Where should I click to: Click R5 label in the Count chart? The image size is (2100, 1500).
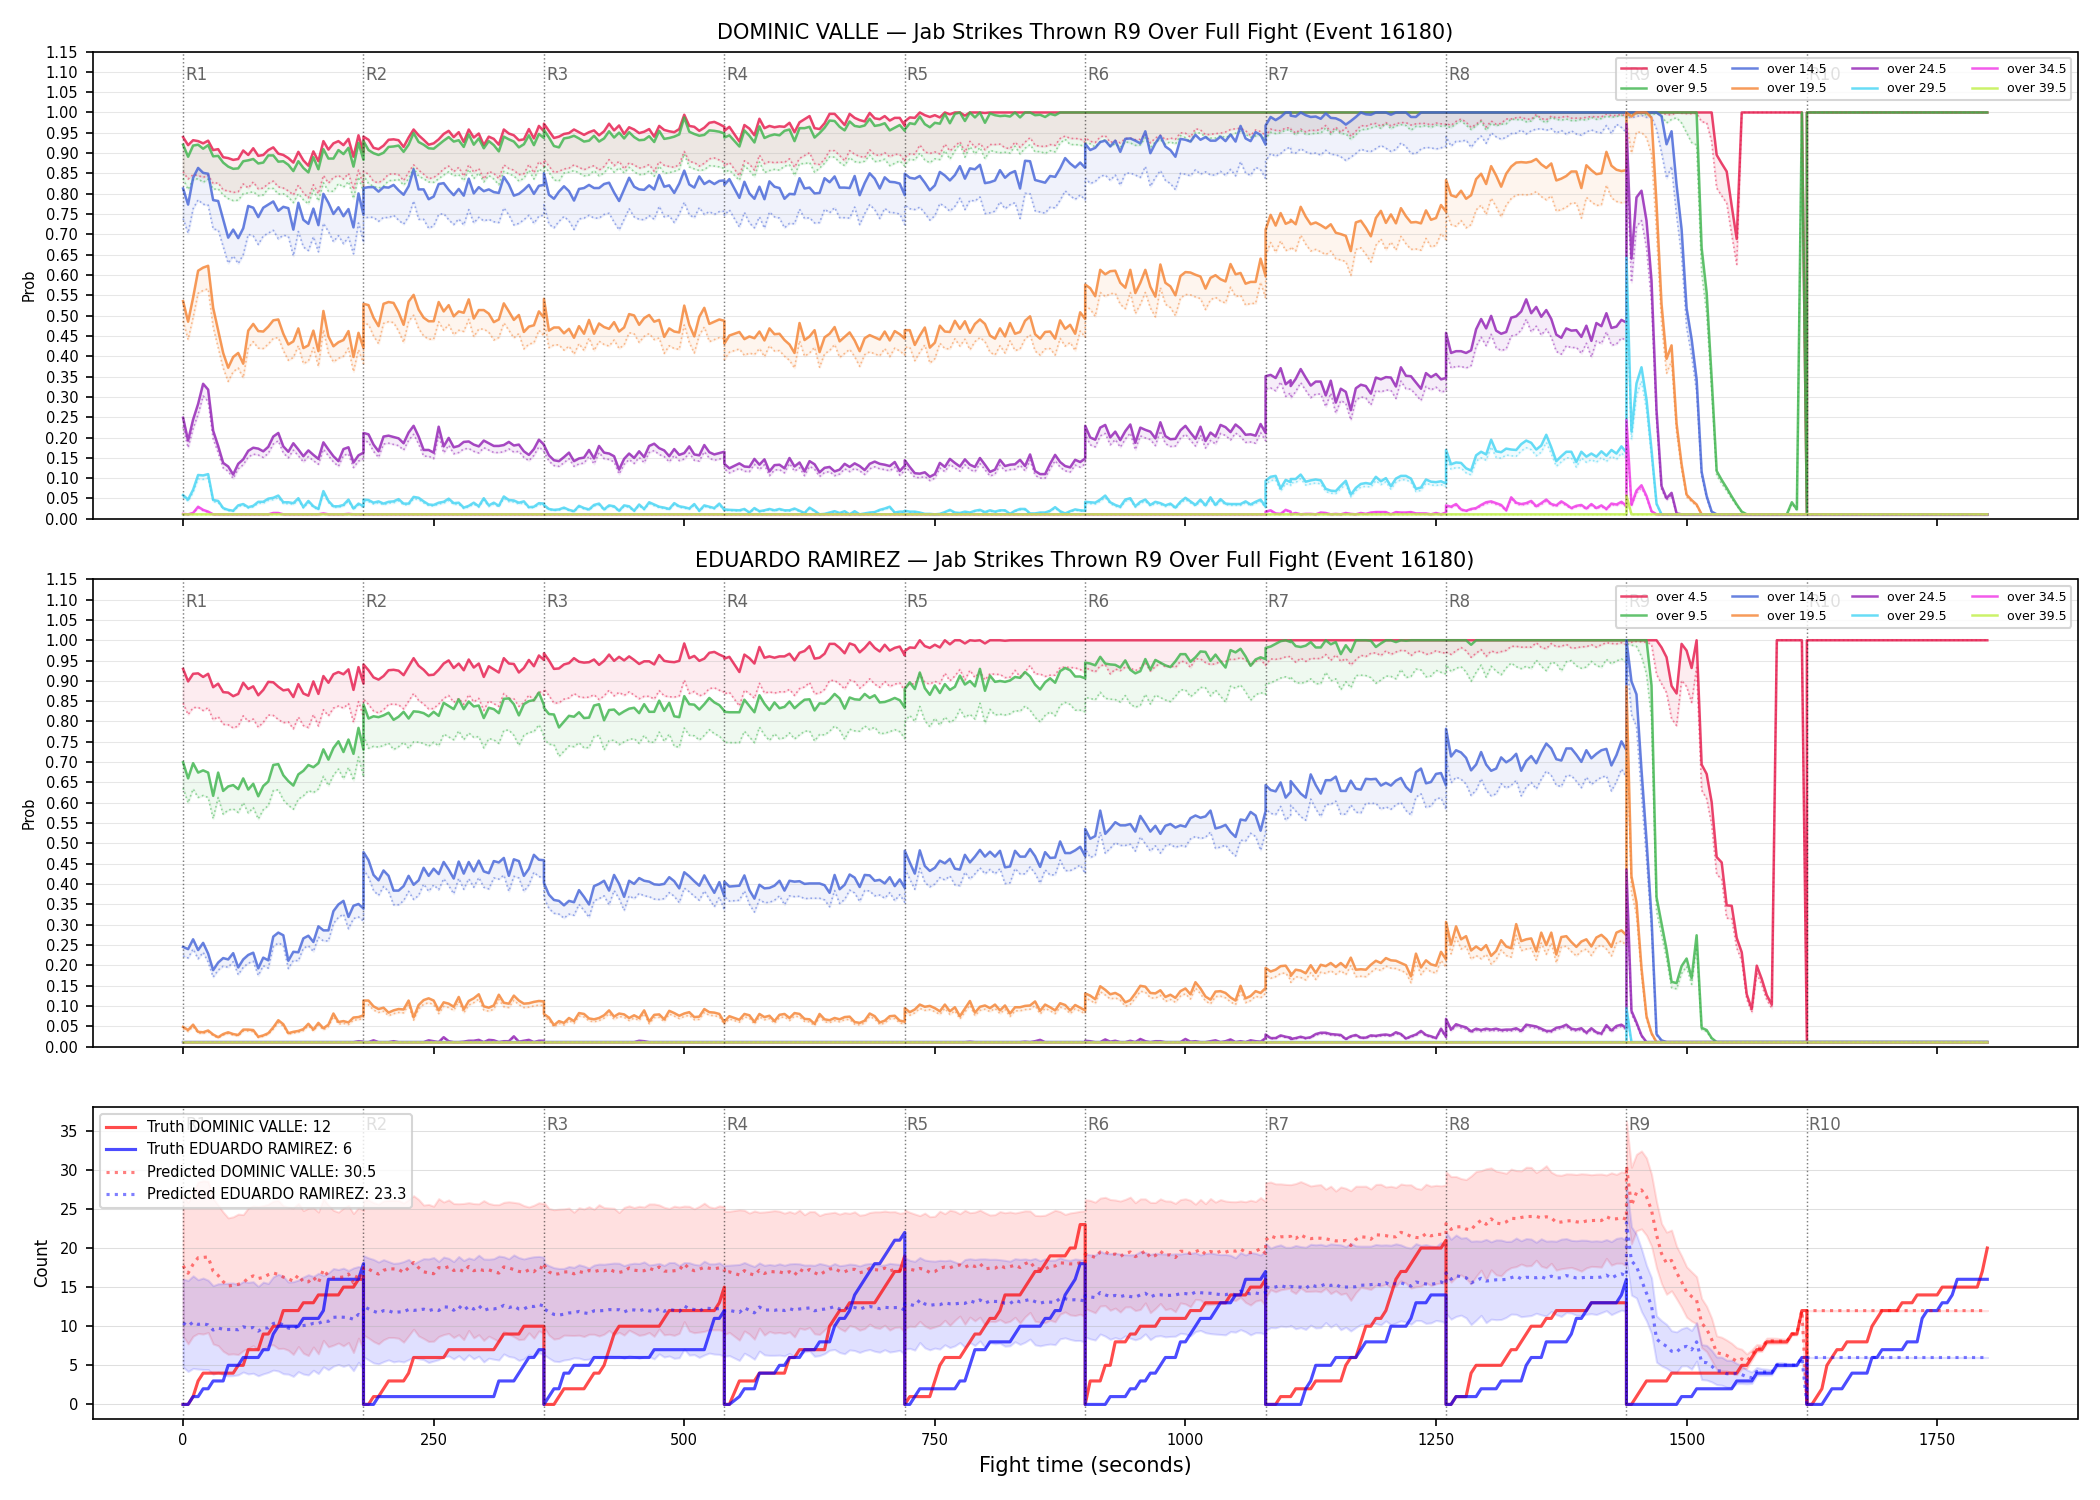click(x=917, y=1124)
